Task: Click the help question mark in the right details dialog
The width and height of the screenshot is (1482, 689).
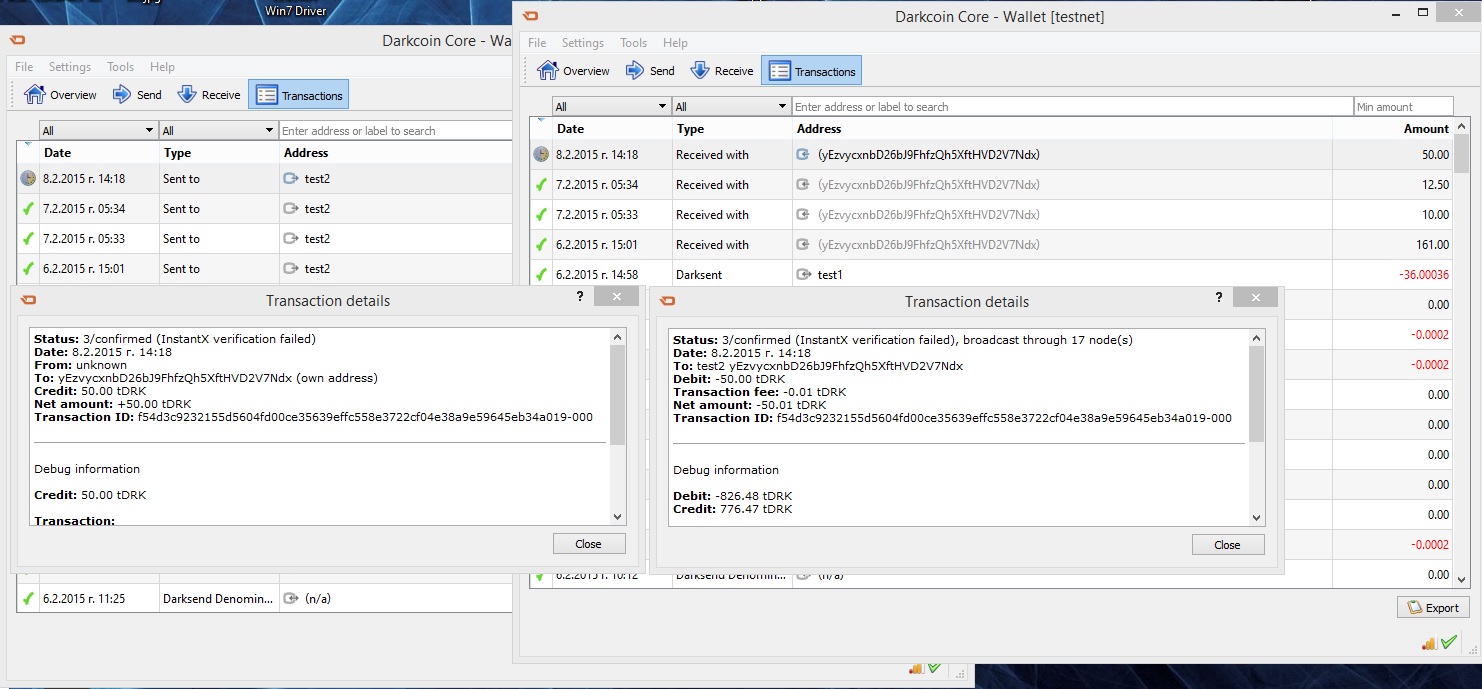Action: [1218, 298]
